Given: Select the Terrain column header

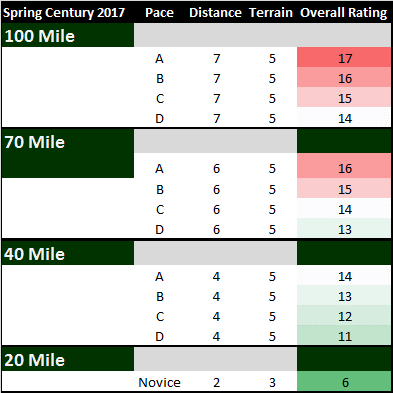Looking at the screenshot, I should tap(271, 13).
